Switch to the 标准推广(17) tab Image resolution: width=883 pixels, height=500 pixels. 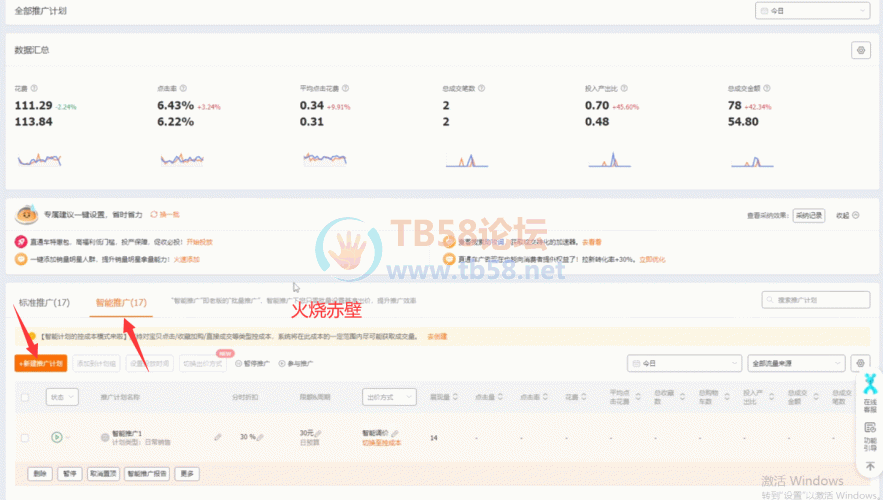pos(44,302)
